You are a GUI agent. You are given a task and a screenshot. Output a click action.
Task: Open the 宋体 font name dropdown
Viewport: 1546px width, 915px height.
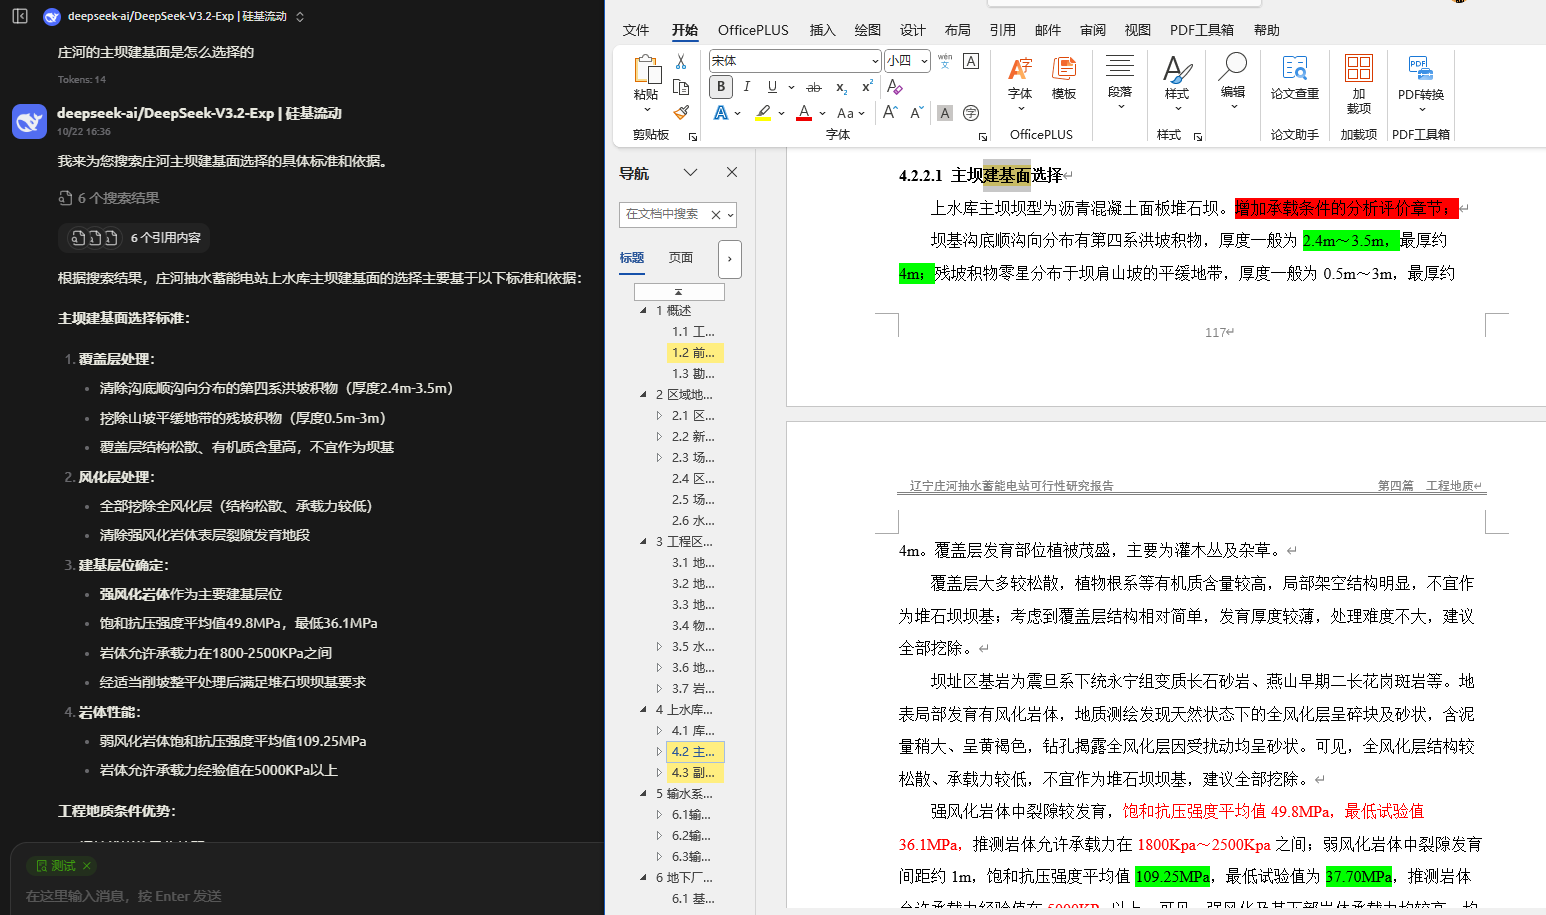point(875,61)
